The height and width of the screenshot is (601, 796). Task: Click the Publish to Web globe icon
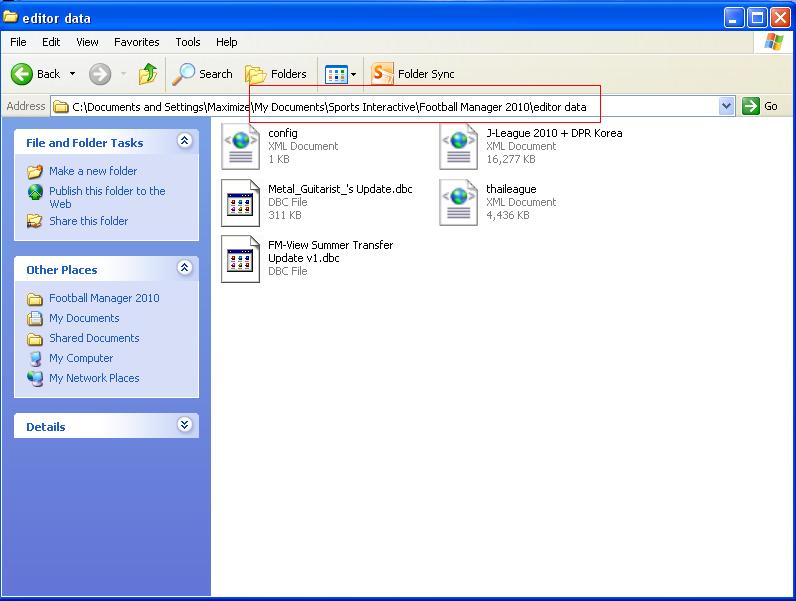click(35, 192)
